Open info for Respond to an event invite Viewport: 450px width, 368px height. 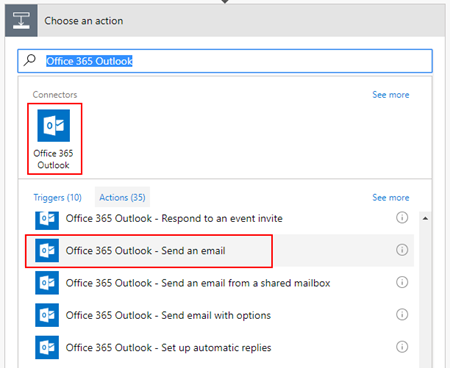402,218
